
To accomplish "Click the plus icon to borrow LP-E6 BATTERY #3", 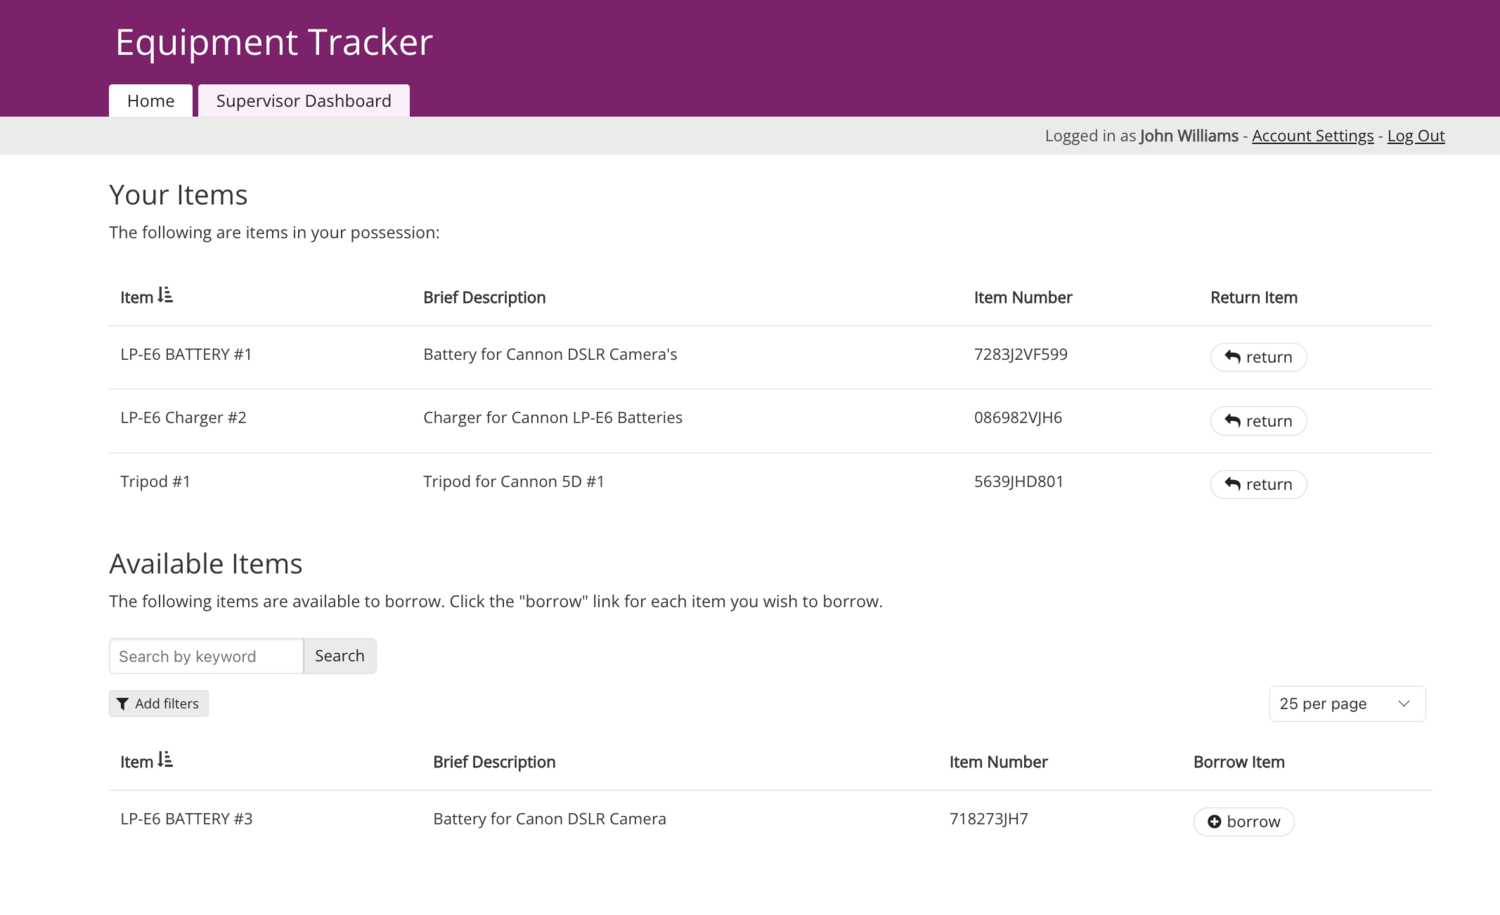I will (1214, 822).
